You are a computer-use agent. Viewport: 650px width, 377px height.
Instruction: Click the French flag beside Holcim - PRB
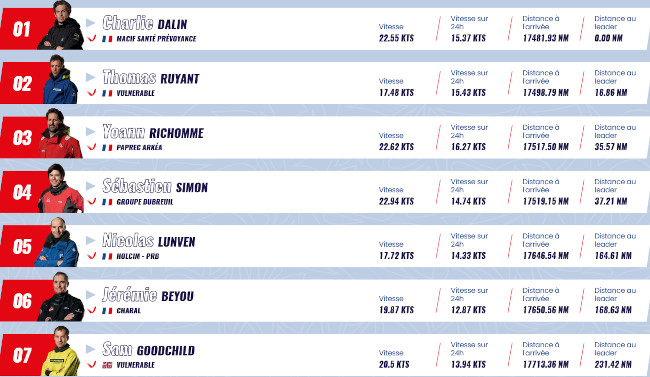tap(107, 256)
